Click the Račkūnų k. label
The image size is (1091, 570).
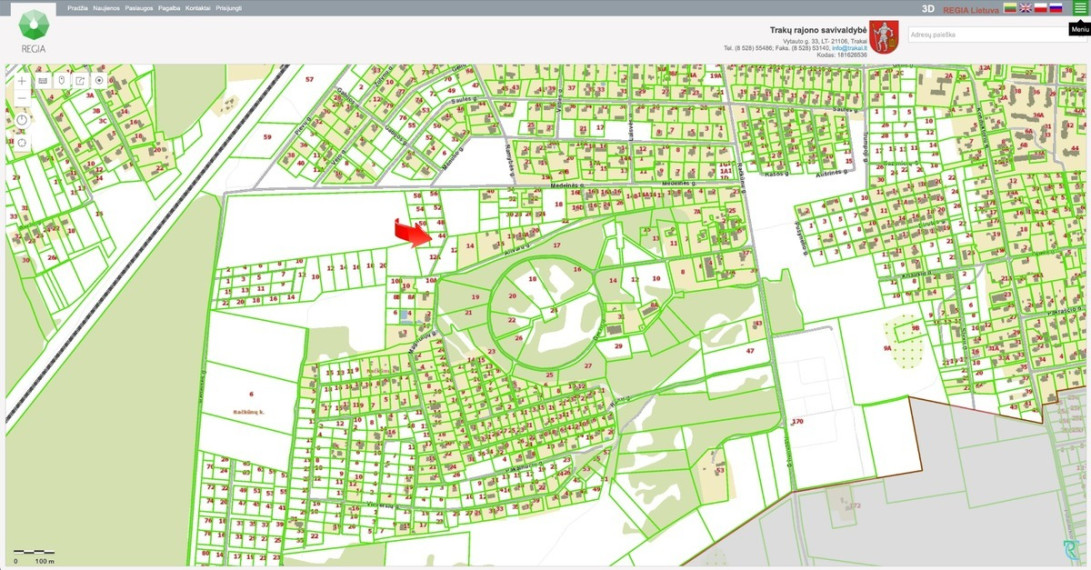click(x=249, y=412)
